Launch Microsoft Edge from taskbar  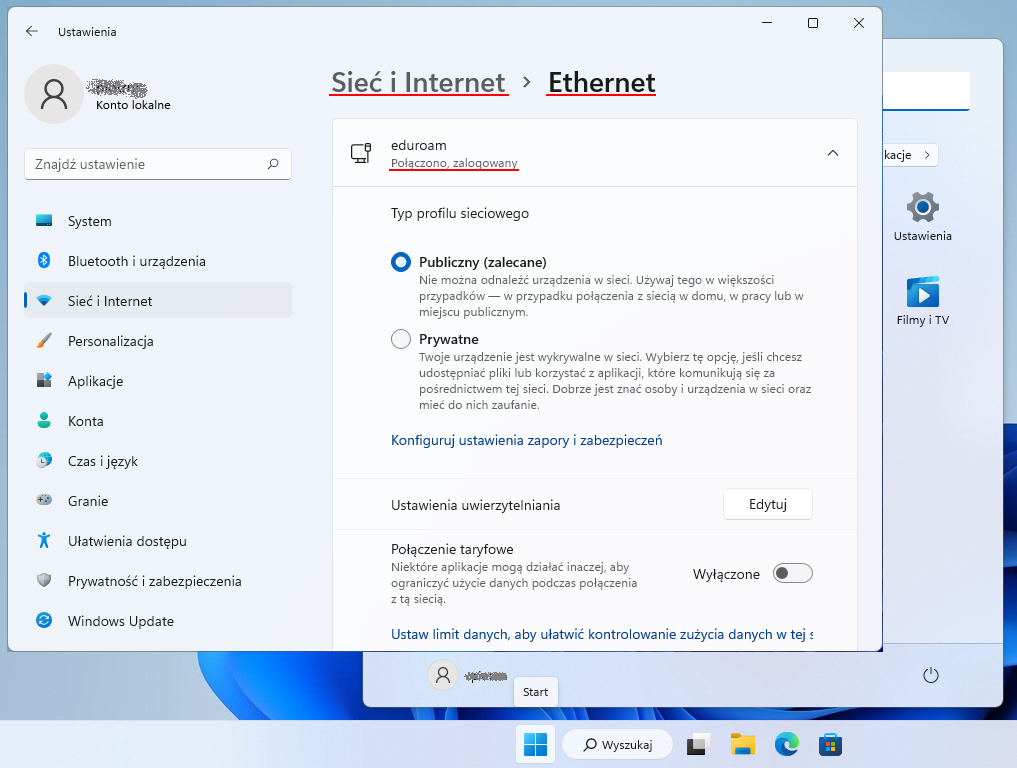[787, 744]
